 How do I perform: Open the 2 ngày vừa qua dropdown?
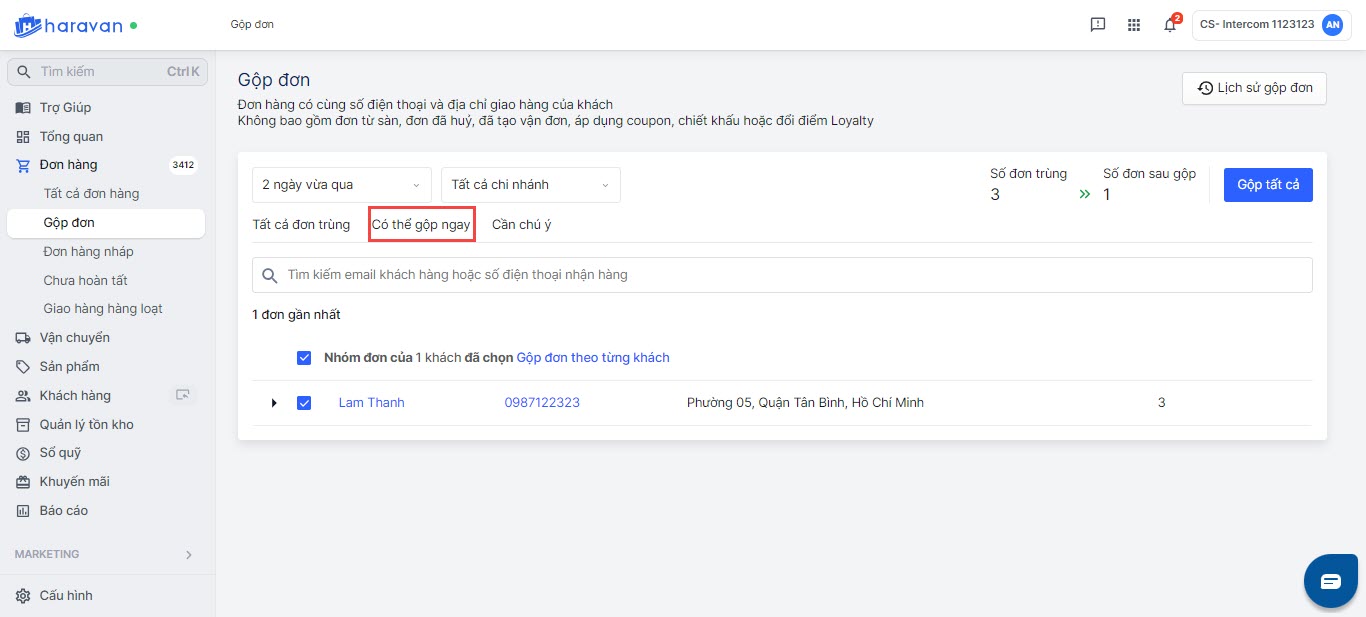pos(342,185)
